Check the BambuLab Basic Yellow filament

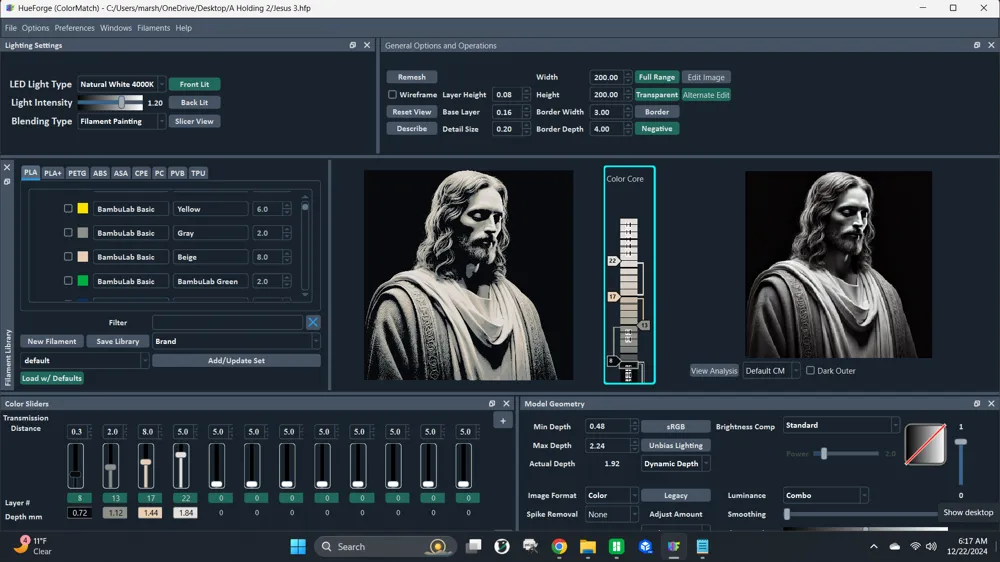click(68, 209)
